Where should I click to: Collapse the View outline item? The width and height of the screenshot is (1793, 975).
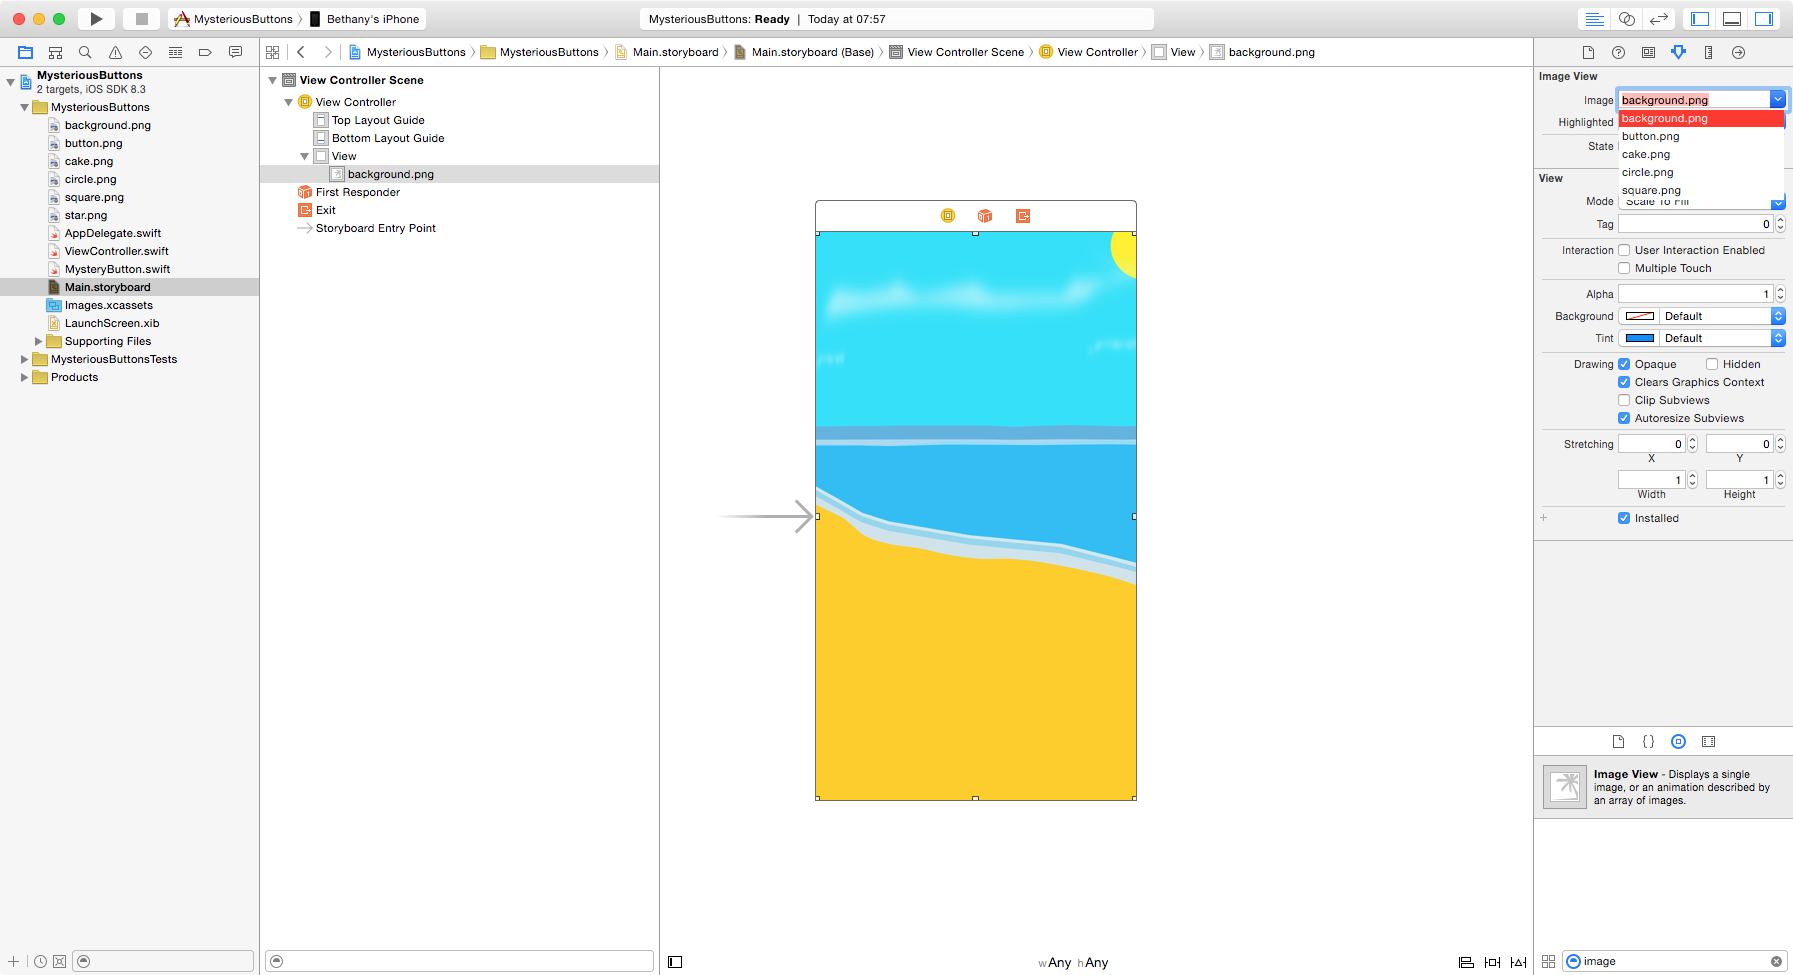point(304,156)
